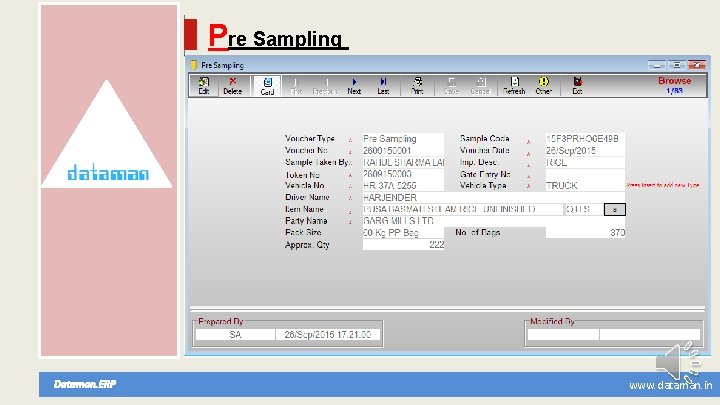Click the Prepared By user SA field
This screenshot has height=405, width=720.
click(235, 335)
